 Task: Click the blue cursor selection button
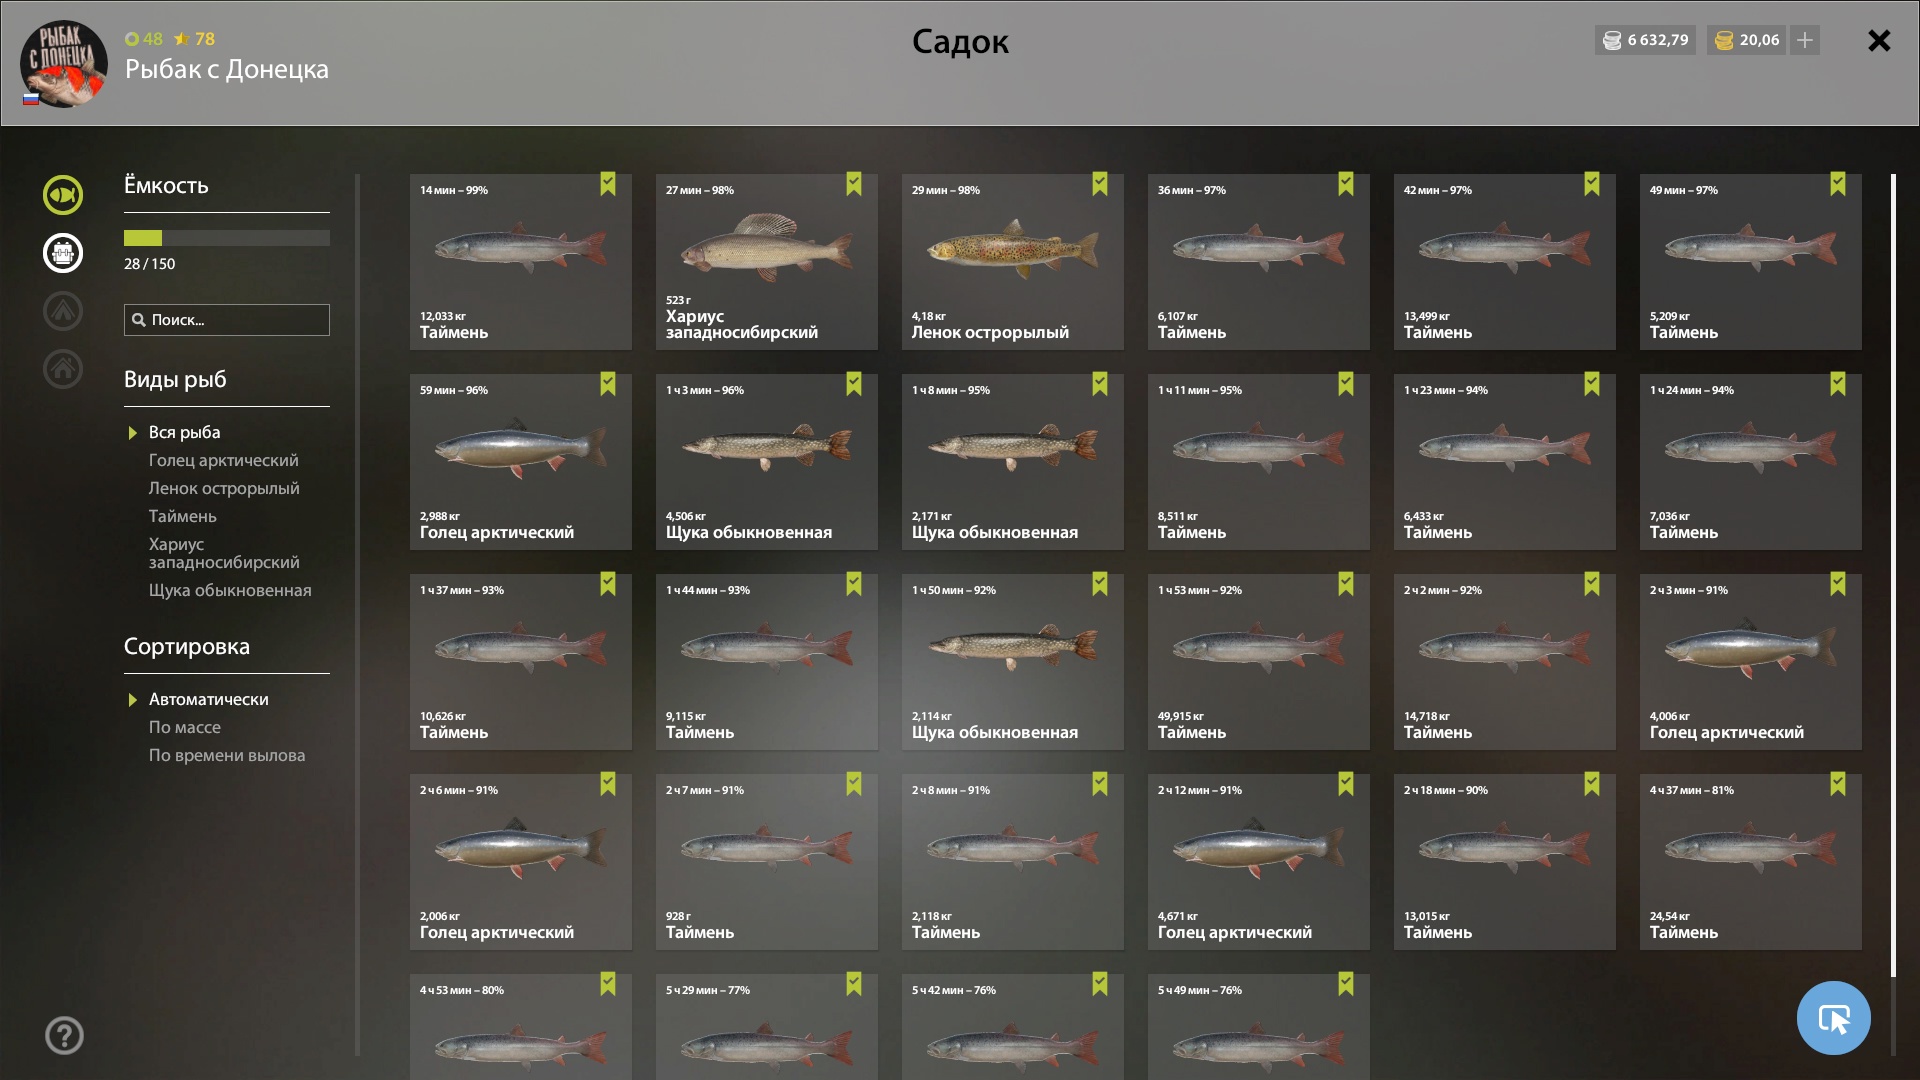(1834, 1018)
